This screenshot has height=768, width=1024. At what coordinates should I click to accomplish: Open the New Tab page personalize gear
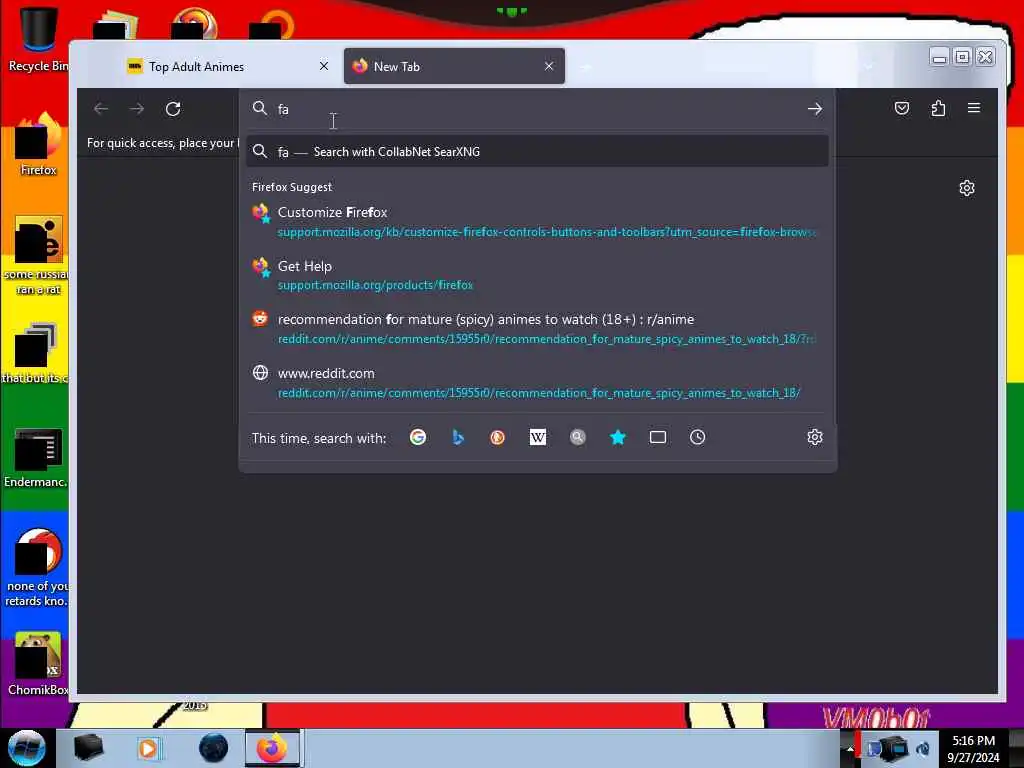(967, 188)
